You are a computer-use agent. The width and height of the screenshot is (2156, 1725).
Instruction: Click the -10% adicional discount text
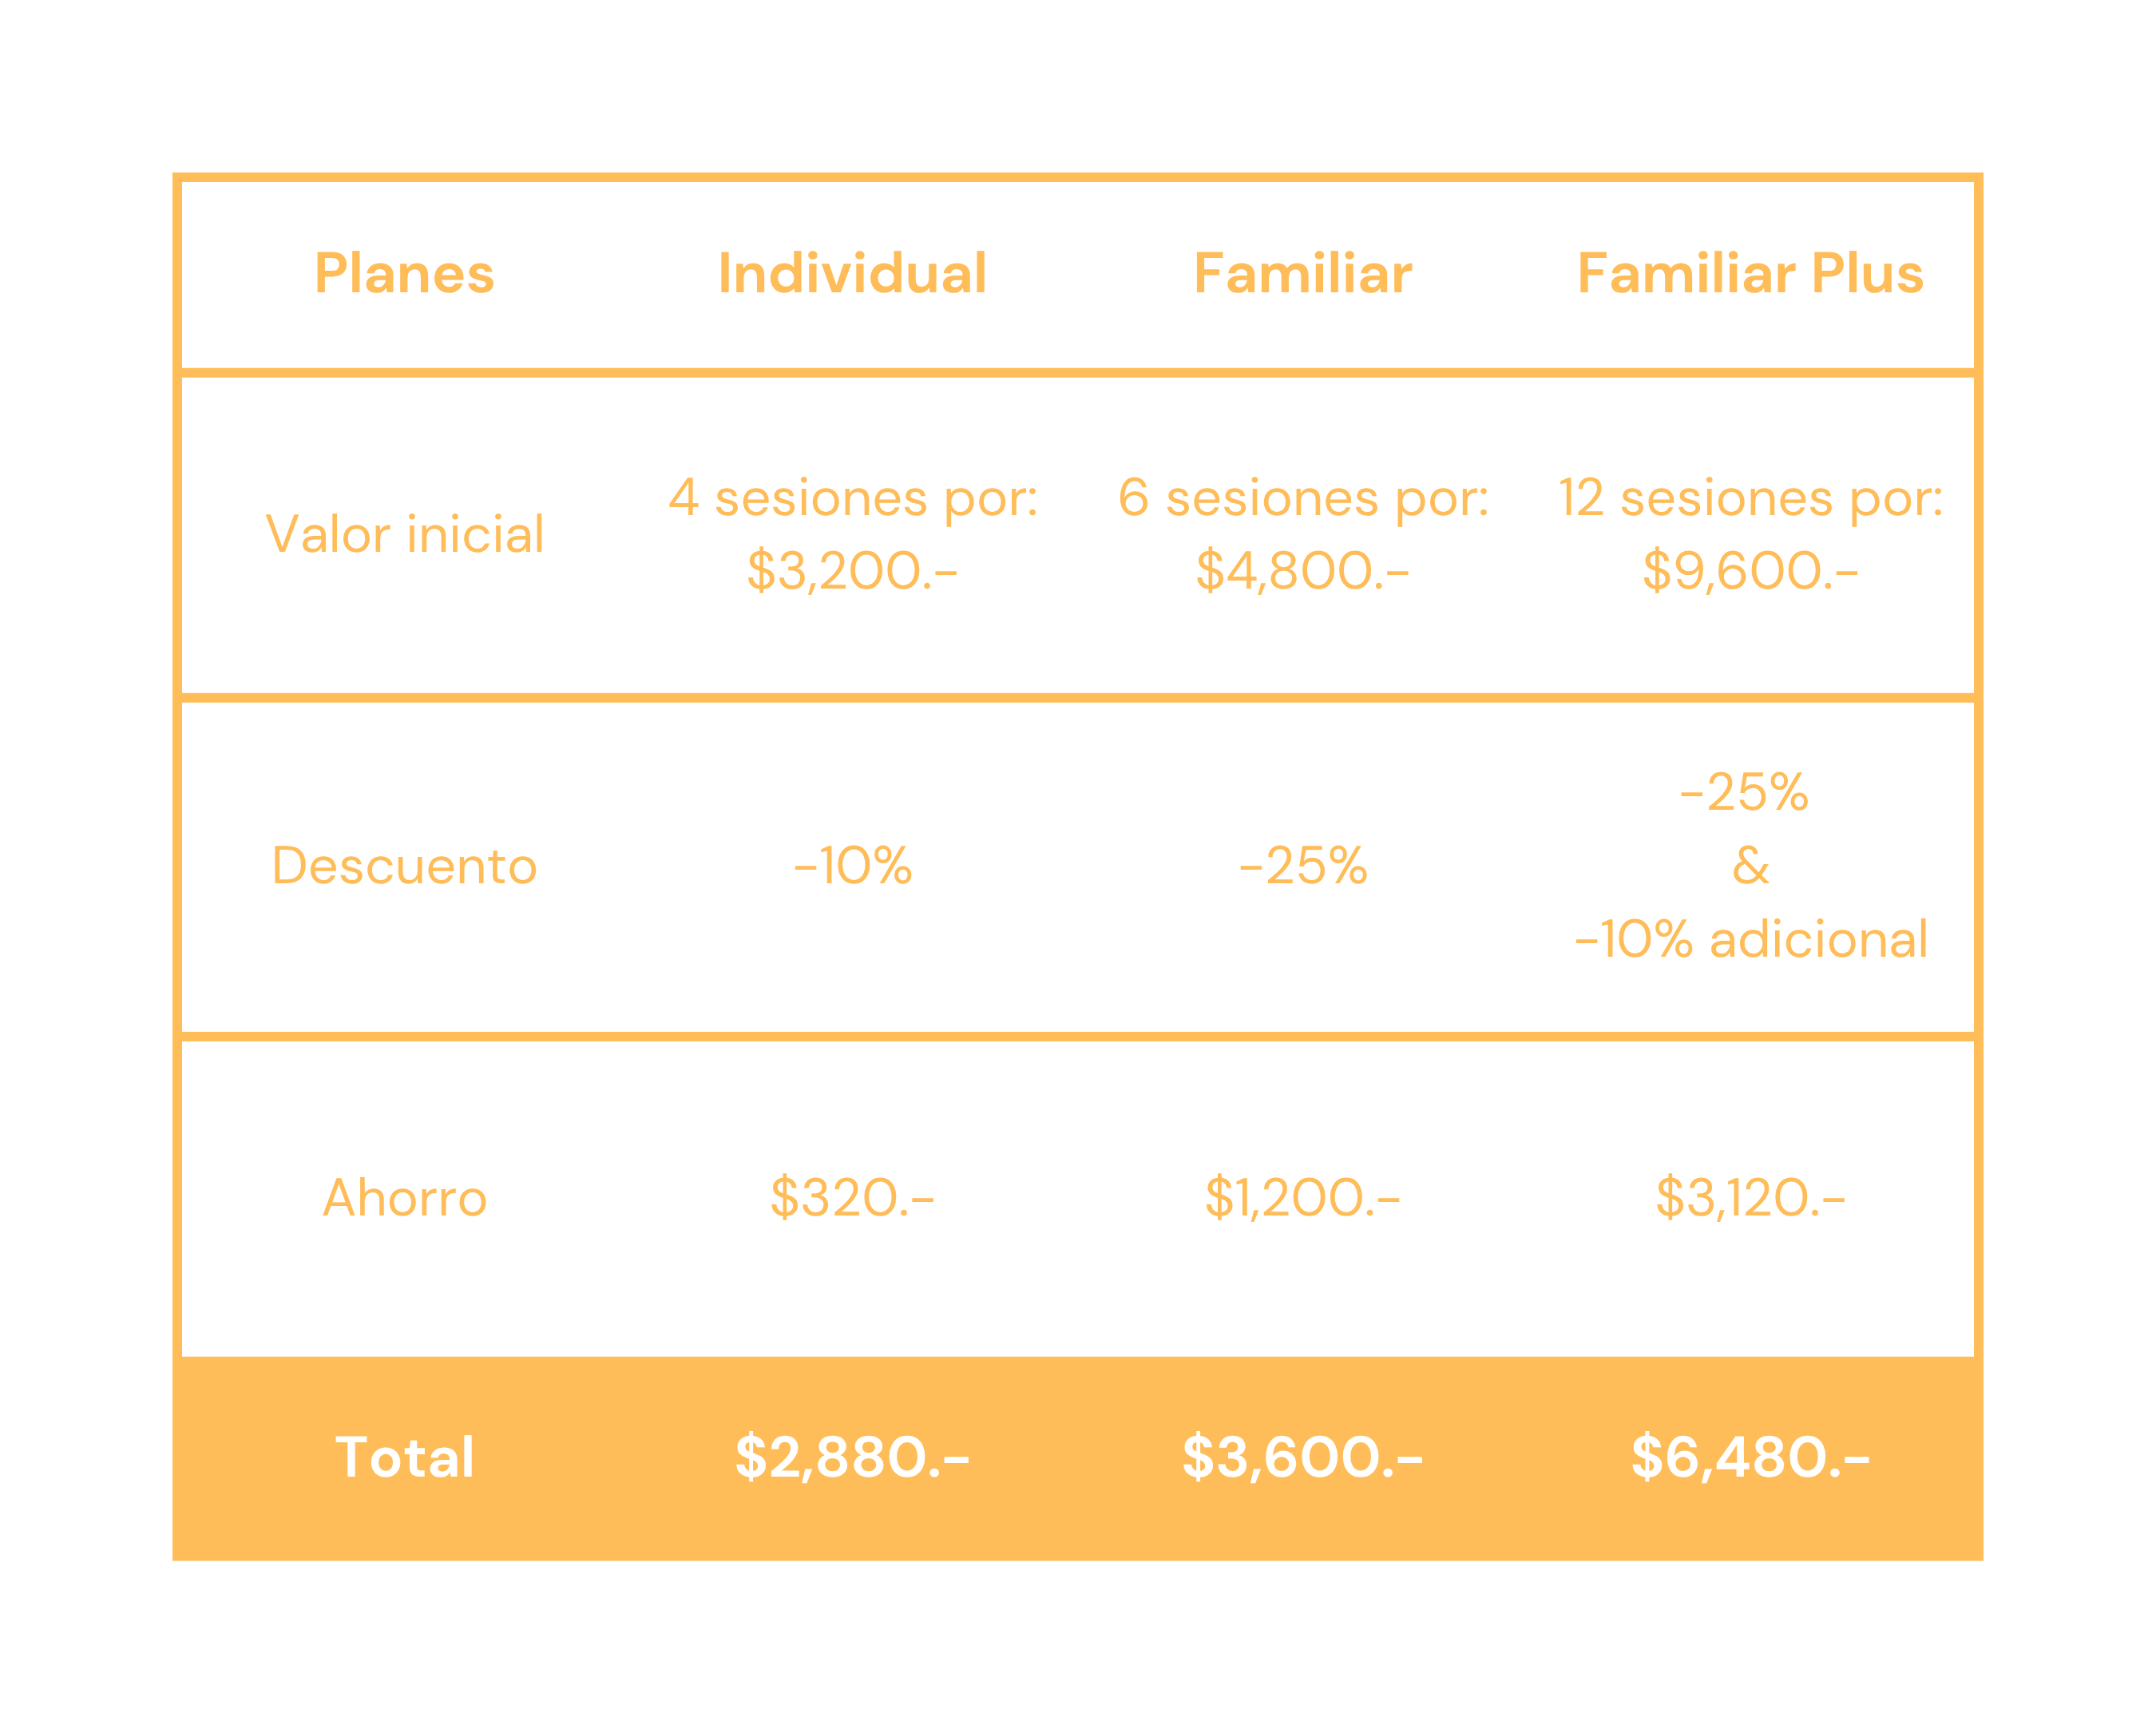point(1750,940)
